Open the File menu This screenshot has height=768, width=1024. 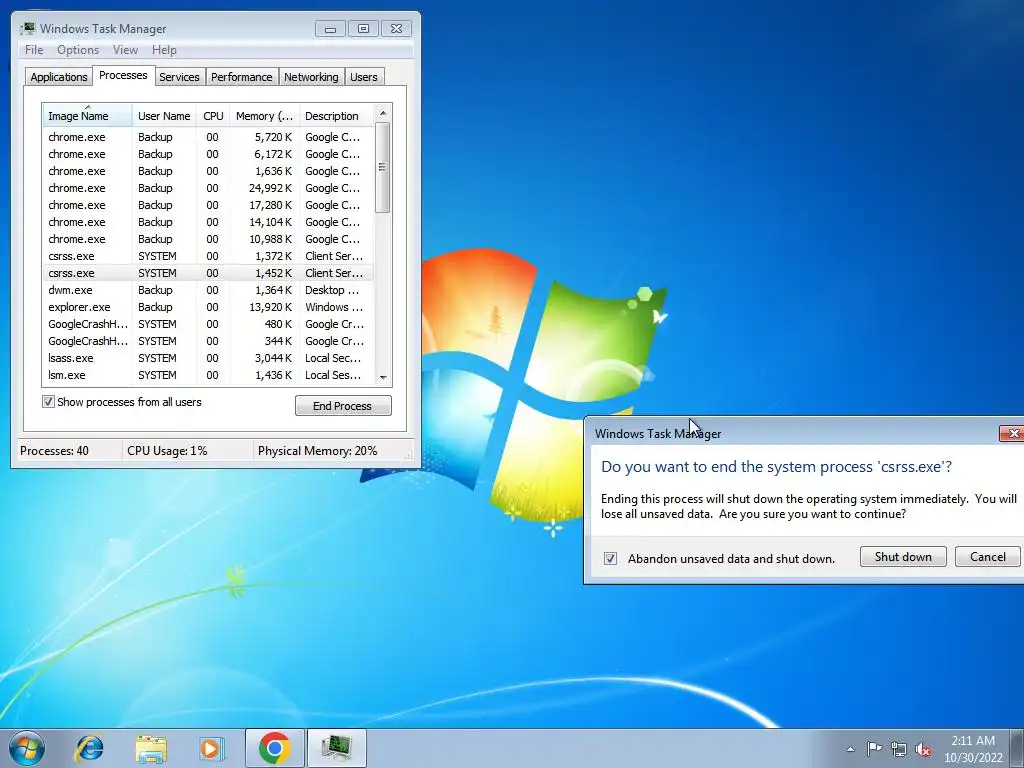[34, 50]
